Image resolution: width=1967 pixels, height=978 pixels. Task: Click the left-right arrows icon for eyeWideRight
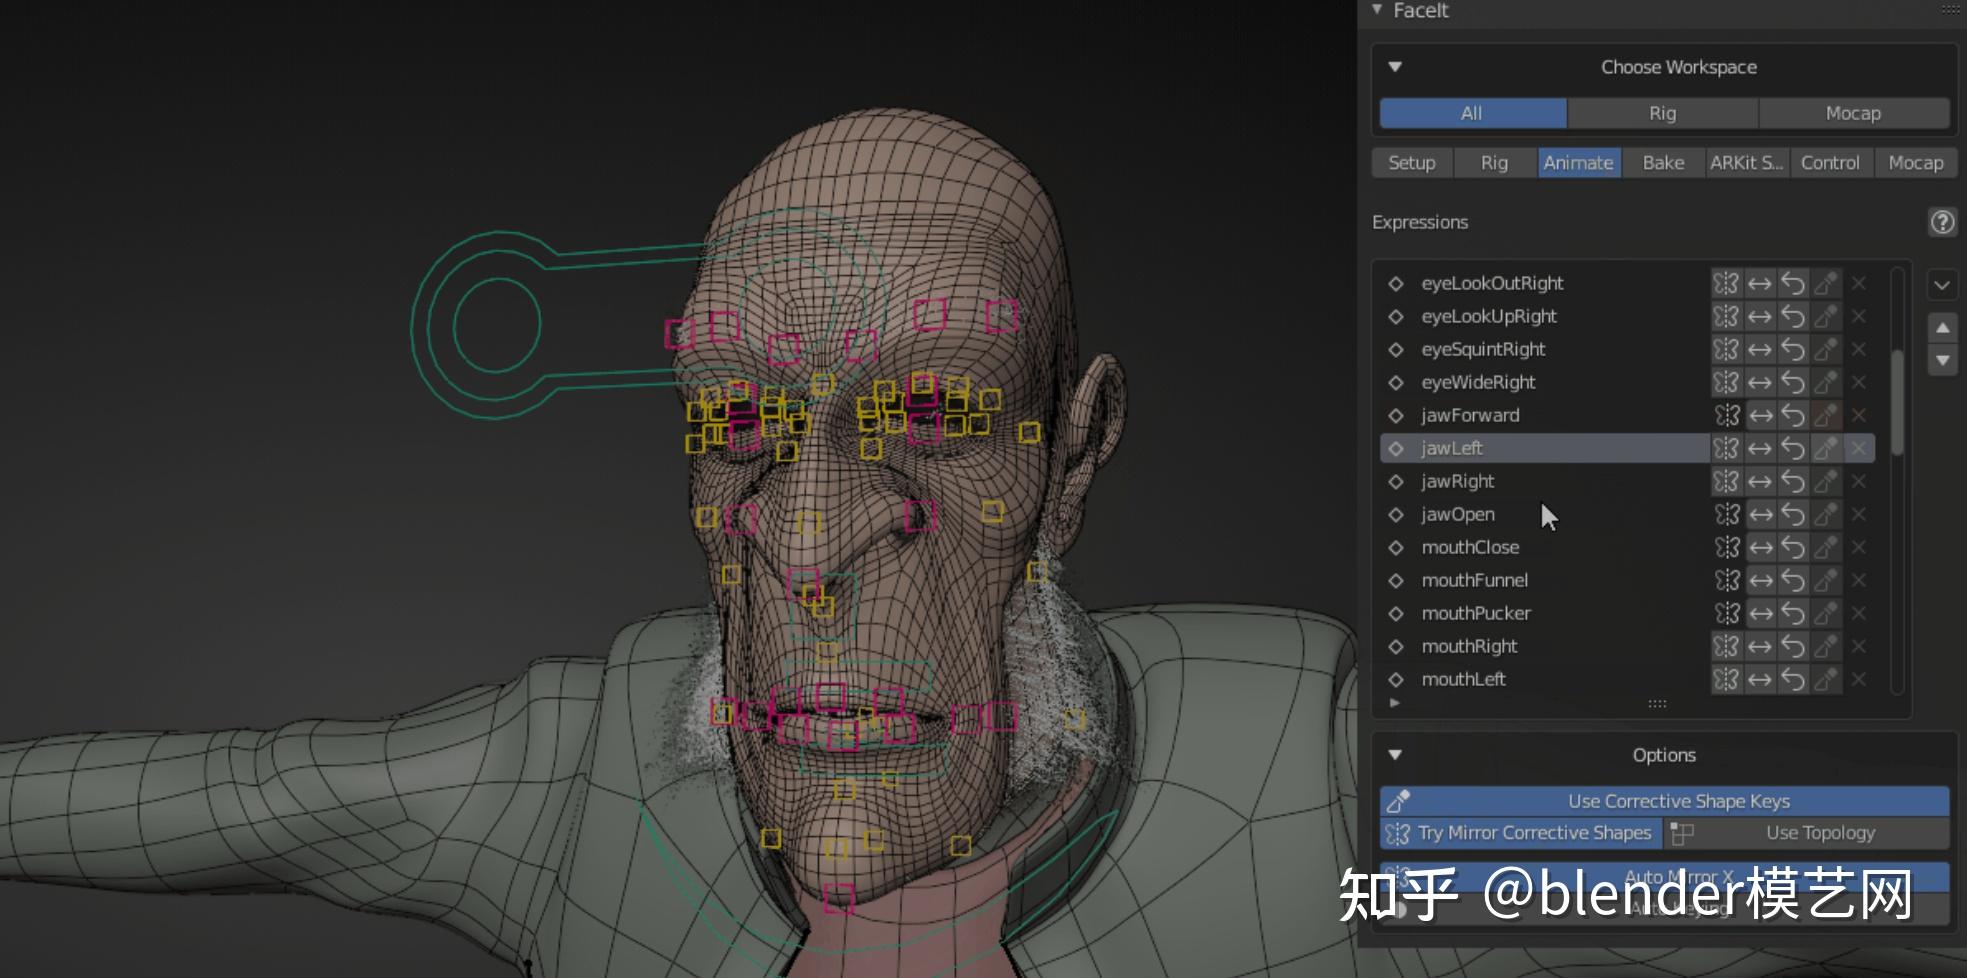tap(1760, 382)
